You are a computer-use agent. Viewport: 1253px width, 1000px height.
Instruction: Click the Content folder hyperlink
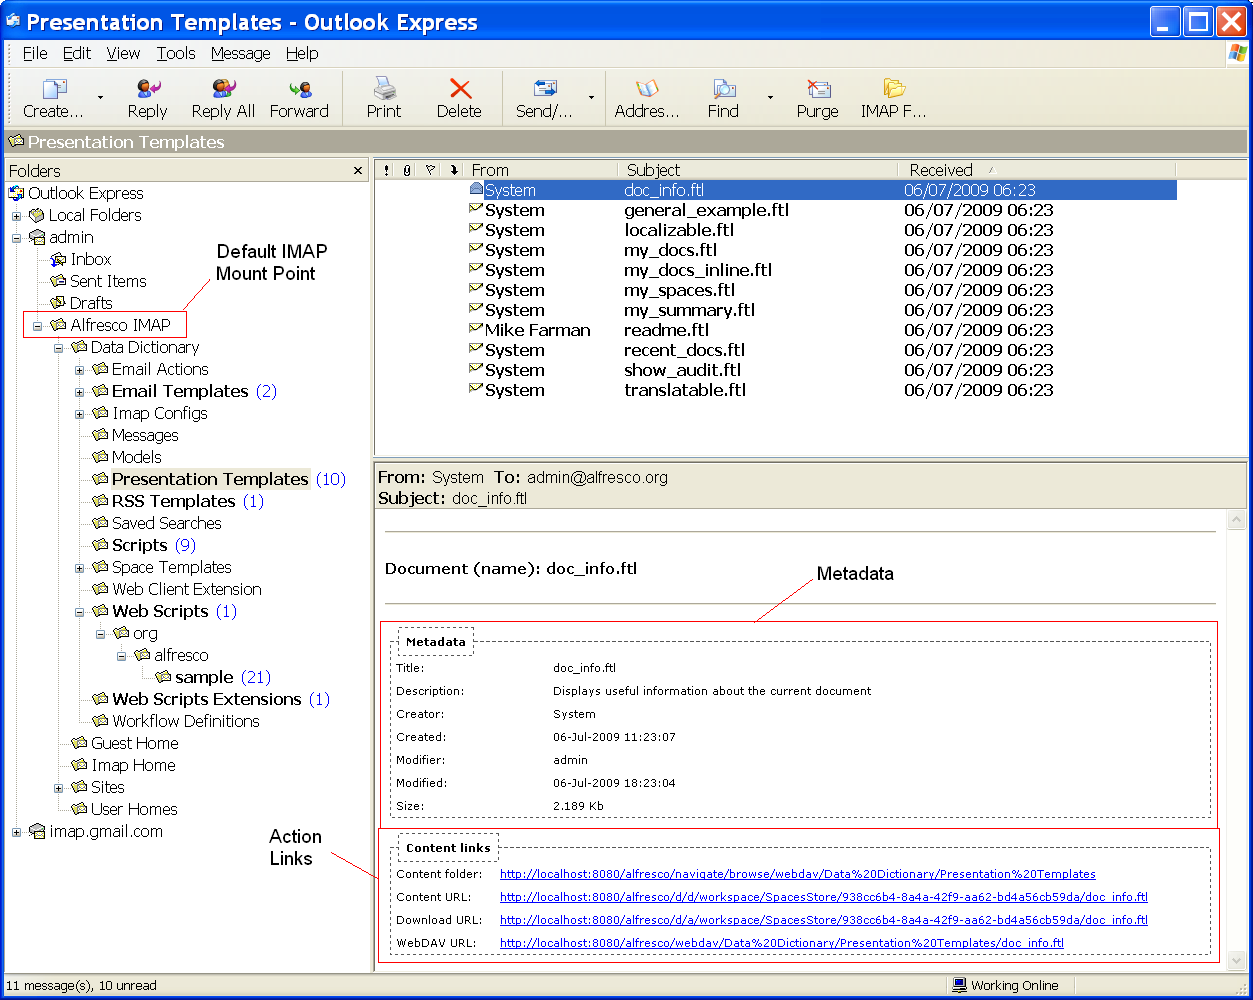tap(797, 873)
